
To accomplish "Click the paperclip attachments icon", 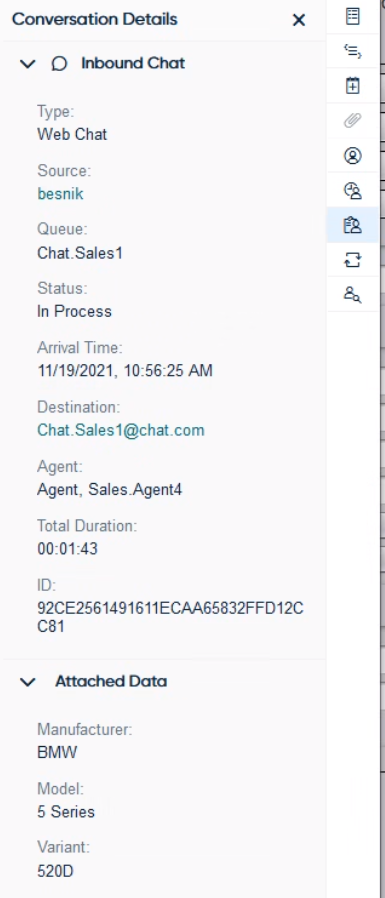I will [x=353, y=121].
